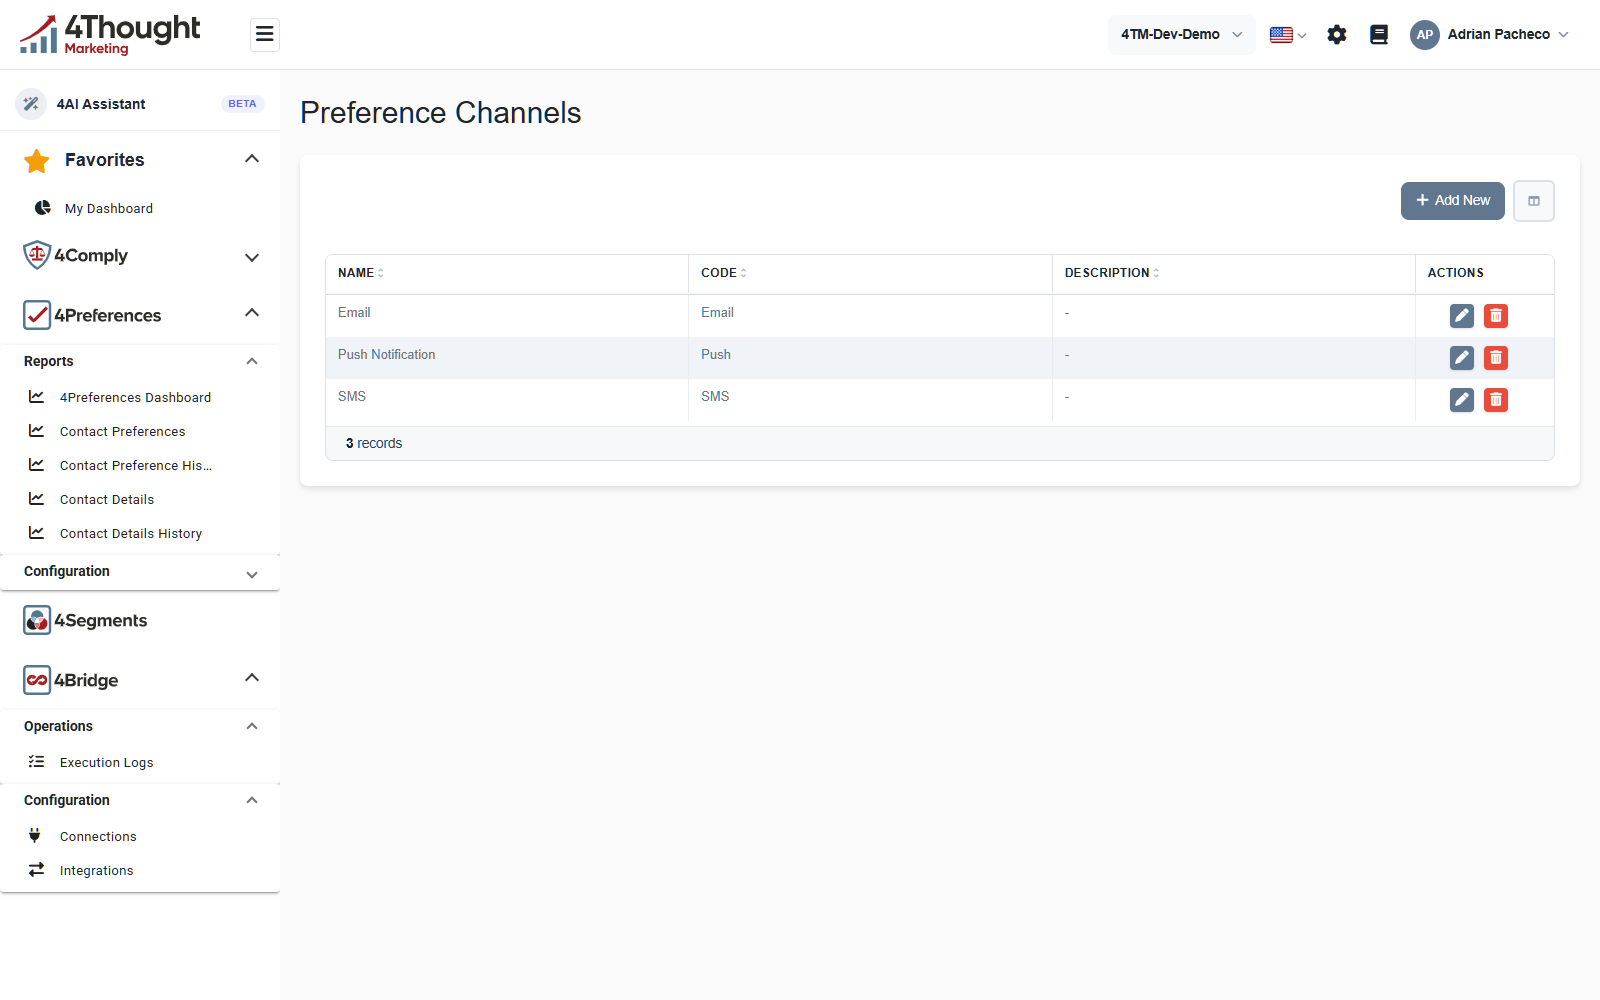Click the 4Comply shield icon

pyautogui.click(x=37, y=255)
